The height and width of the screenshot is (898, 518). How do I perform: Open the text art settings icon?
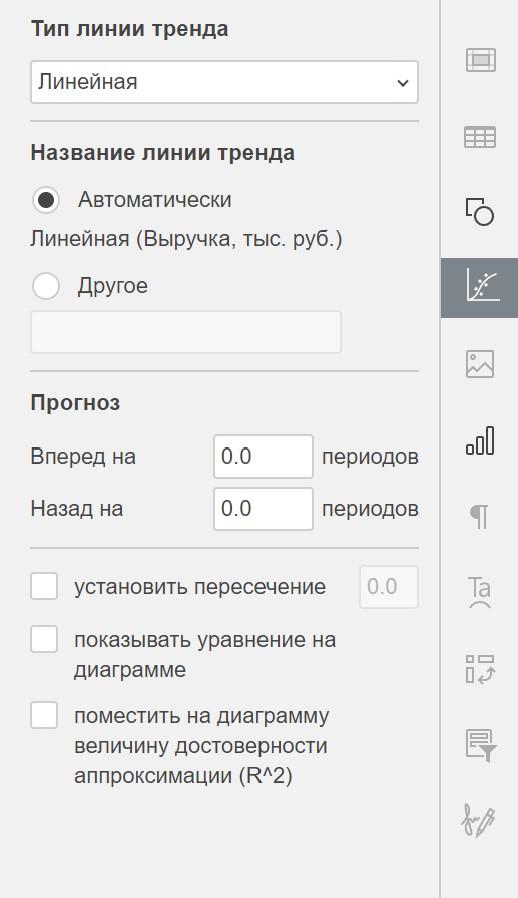(480, 592)
